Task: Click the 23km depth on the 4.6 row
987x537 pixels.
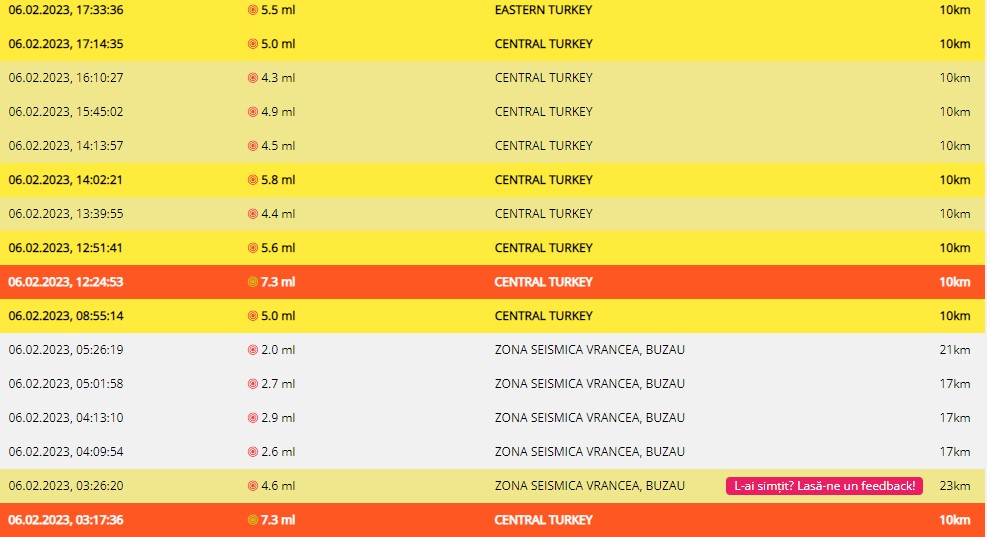Action: (954, 486)
